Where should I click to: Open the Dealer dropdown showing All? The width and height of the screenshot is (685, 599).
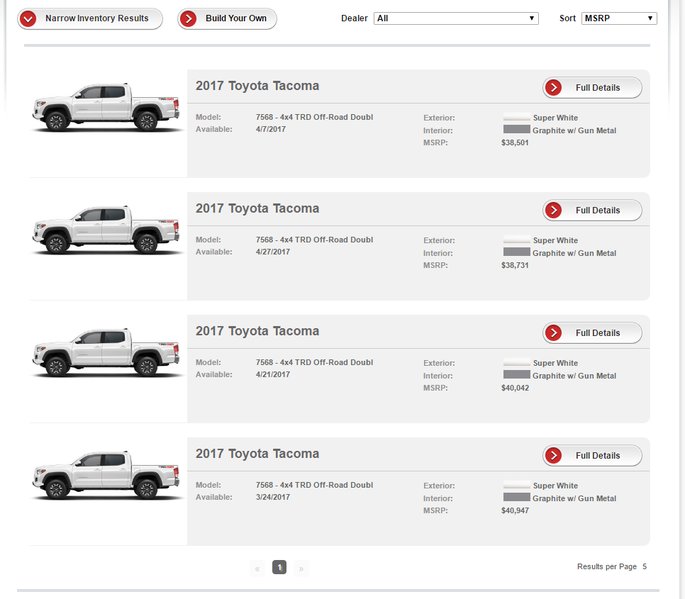coord(456,18)
